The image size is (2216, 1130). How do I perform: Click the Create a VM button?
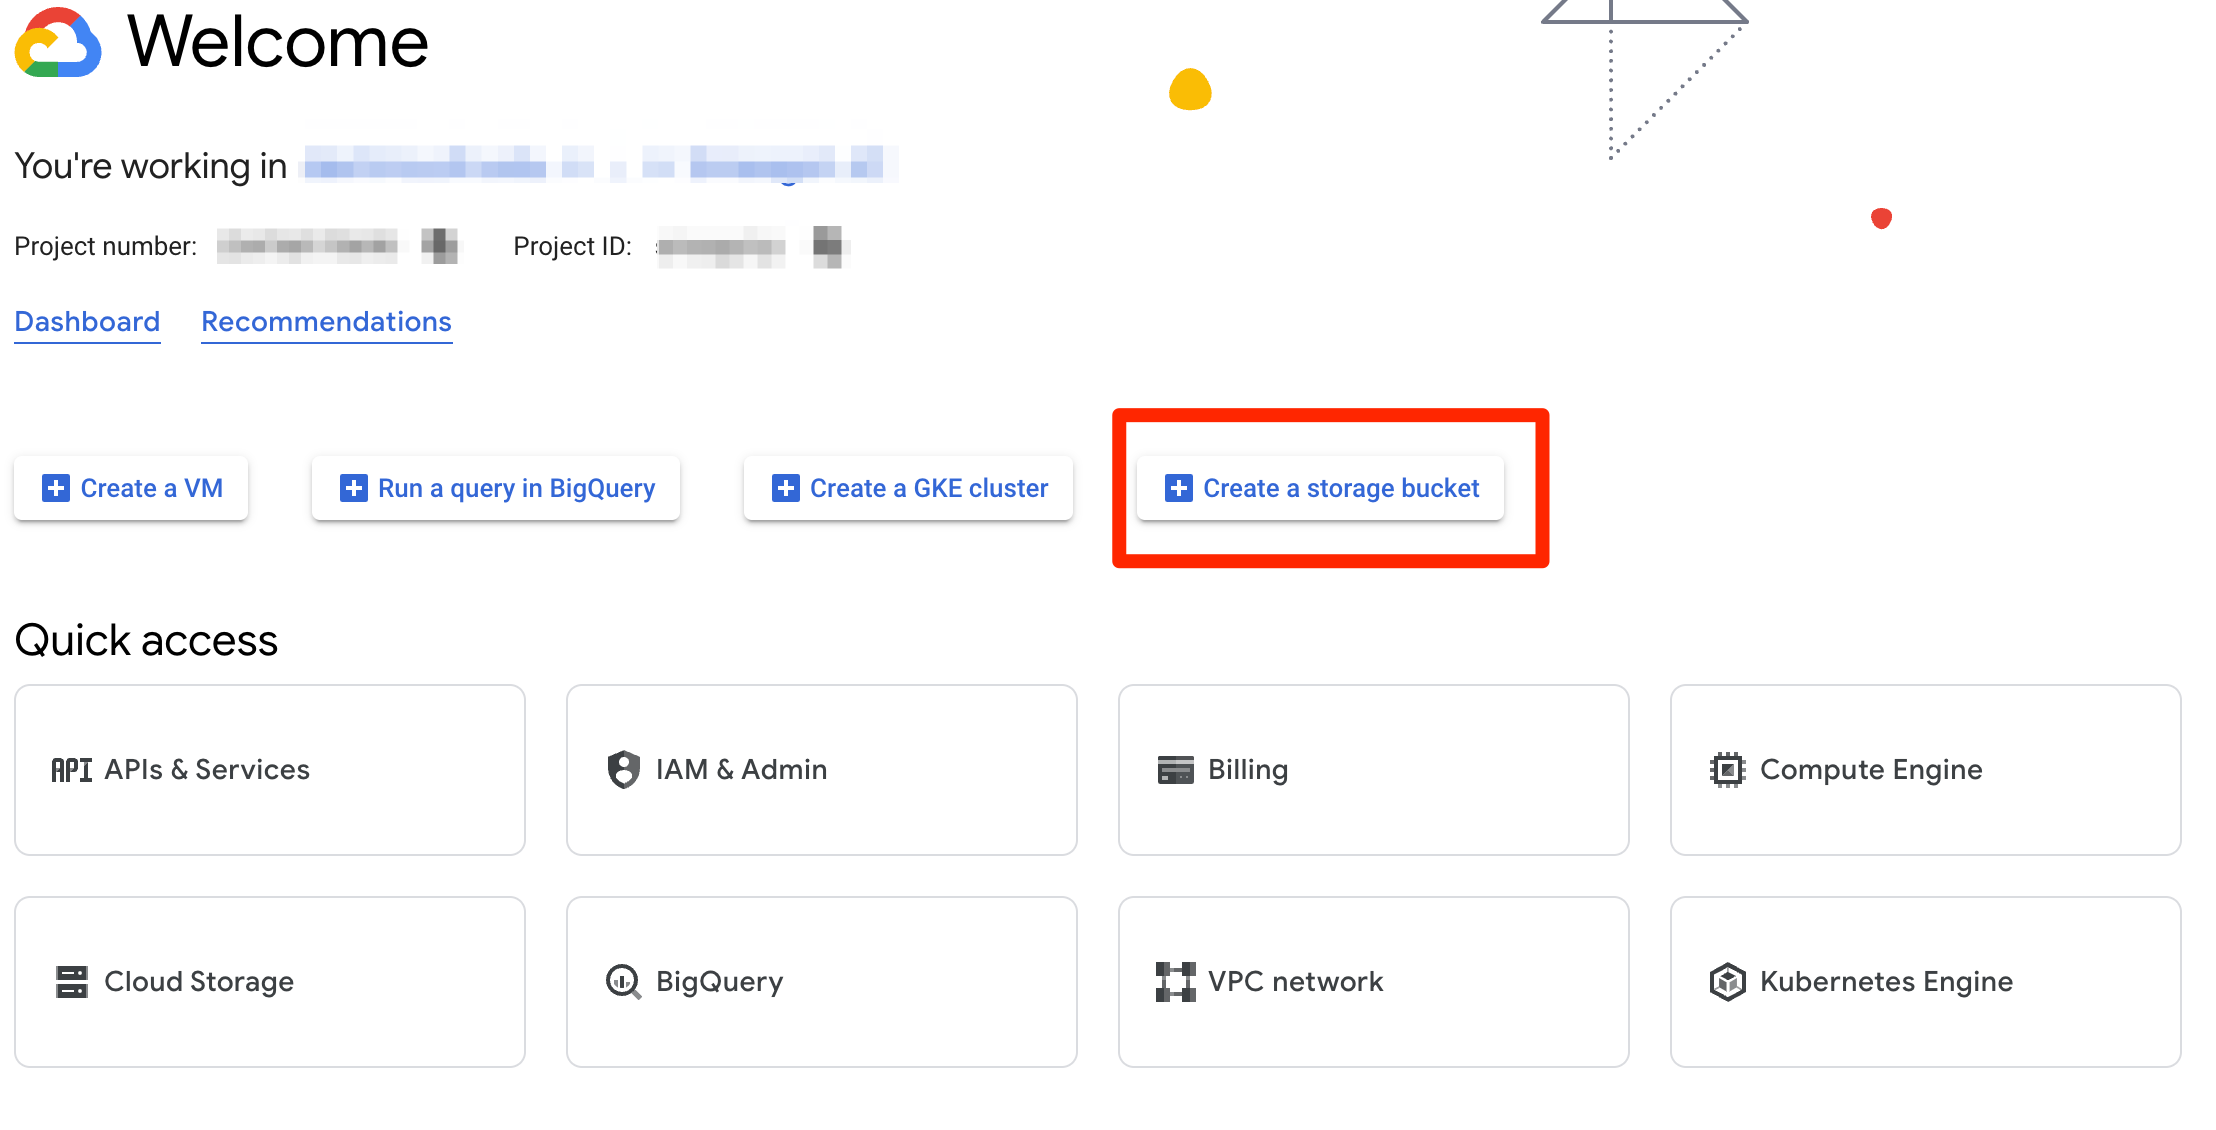point(131,488)
